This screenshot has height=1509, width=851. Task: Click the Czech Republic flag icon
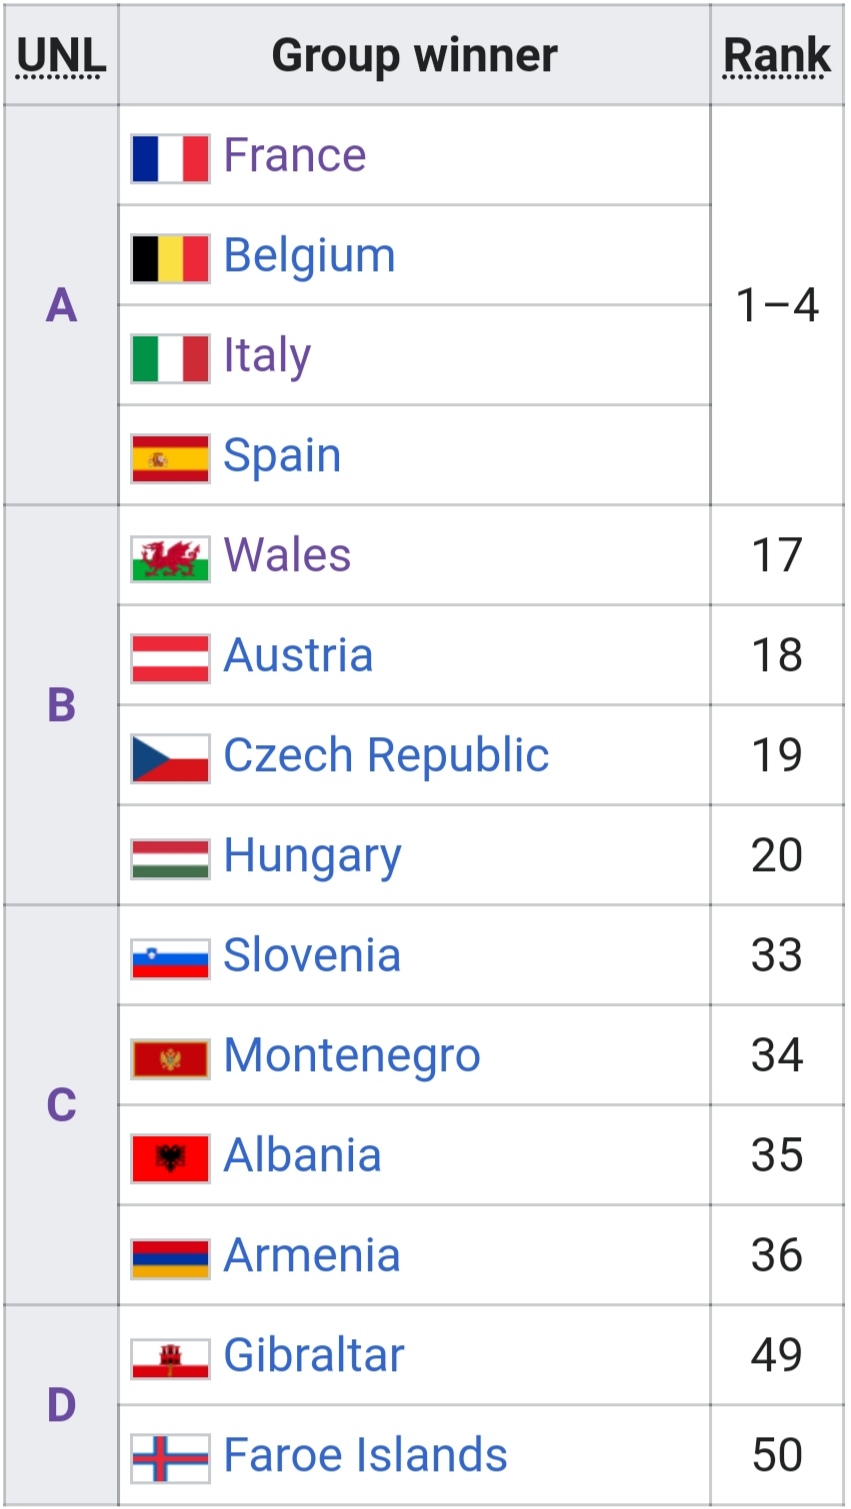pyautogui.click(x=170, y=758)
